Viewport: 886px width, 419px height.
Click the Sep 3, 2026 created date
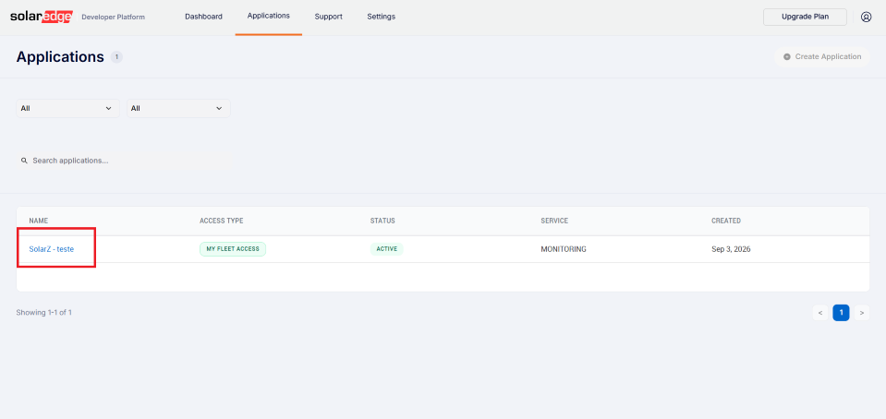[731, 249]
